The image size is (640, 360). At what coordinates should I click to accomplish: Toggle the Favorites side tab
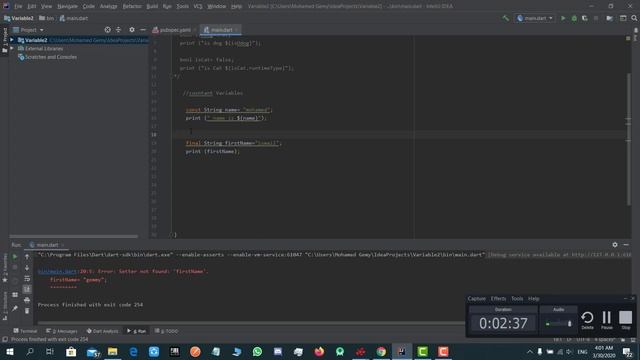click(4, 268)
